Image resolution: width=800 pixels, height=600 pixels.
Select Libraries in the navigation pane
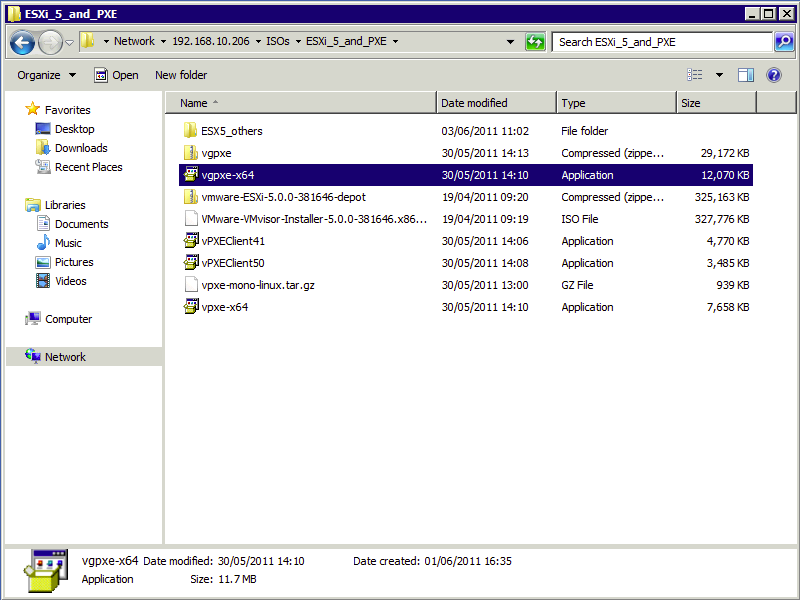[x=55, y=205]
